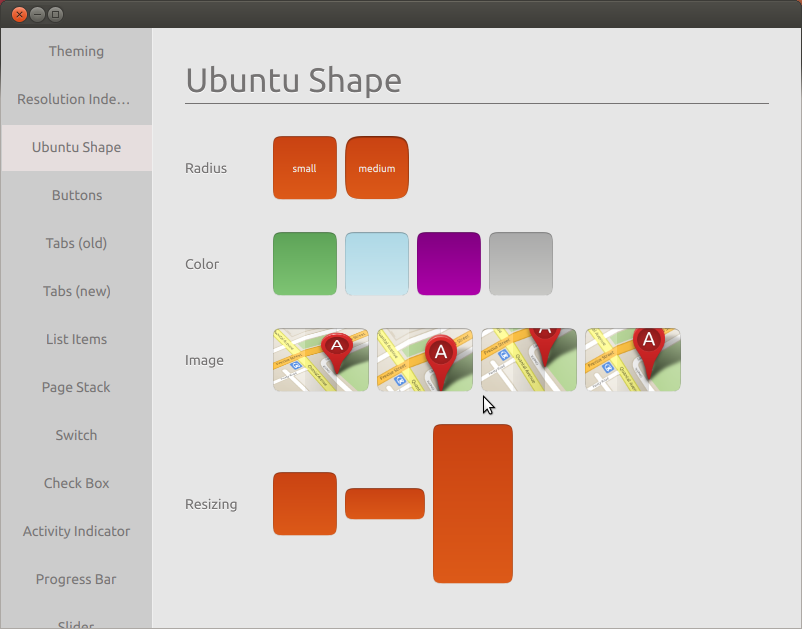This screenshot has height=629, width=802.
Task: Open the Tabs (new) section
Action: click(76, 291)
